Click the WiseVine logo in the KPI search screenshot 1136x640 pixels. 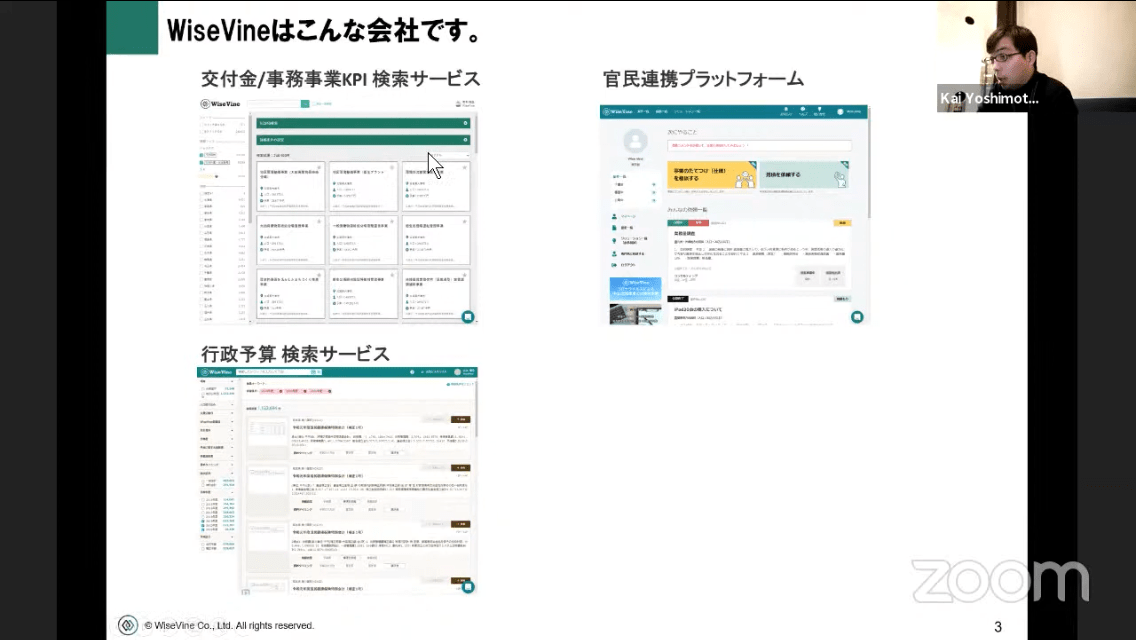[220, 104]
